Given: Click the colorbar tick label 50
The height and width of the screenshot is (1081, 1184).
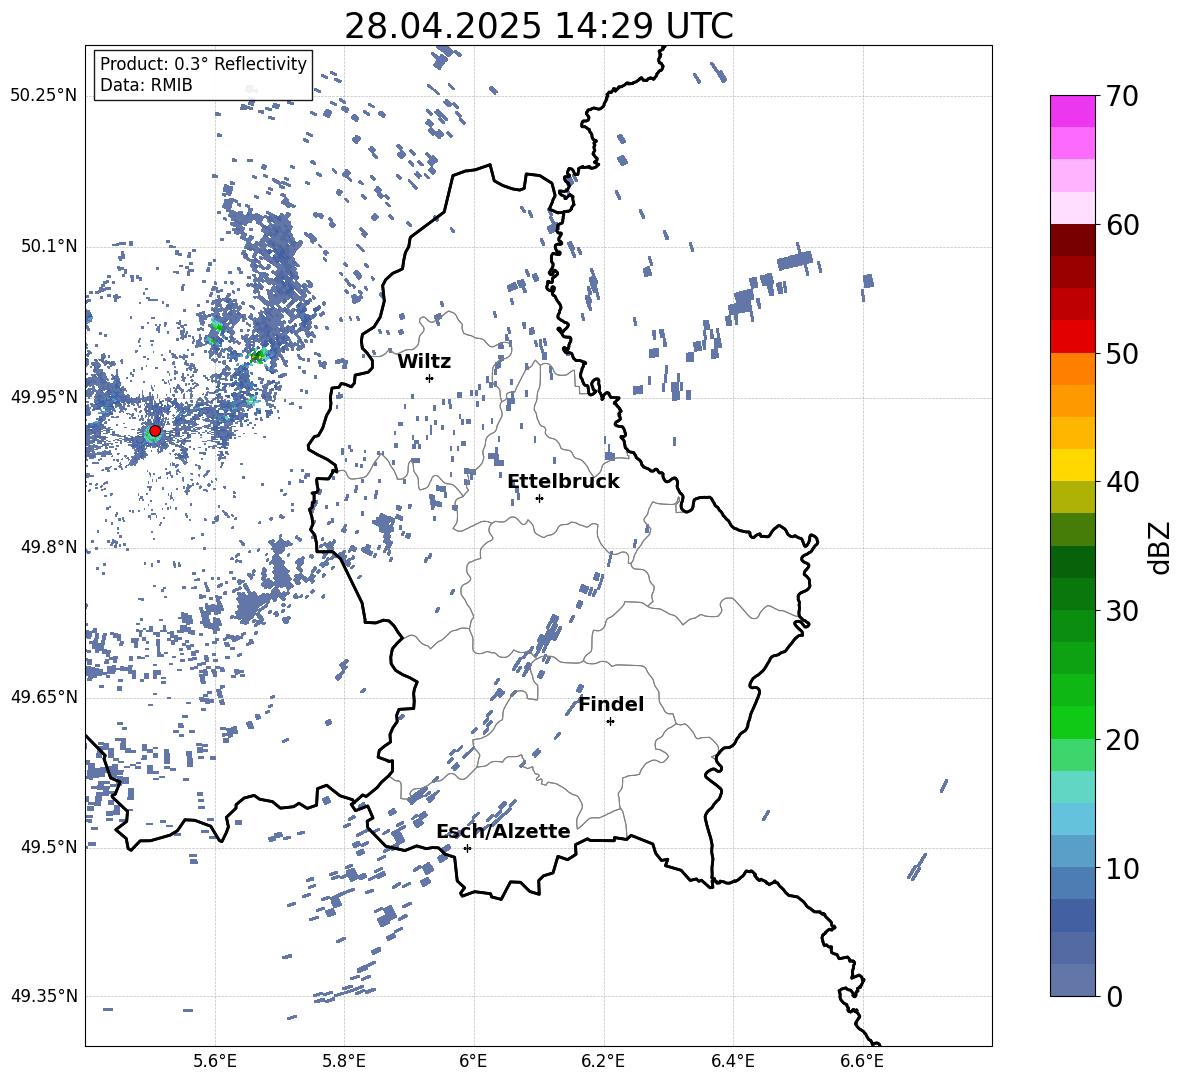Looking at the screenshot, I should tap(1122, 353).
